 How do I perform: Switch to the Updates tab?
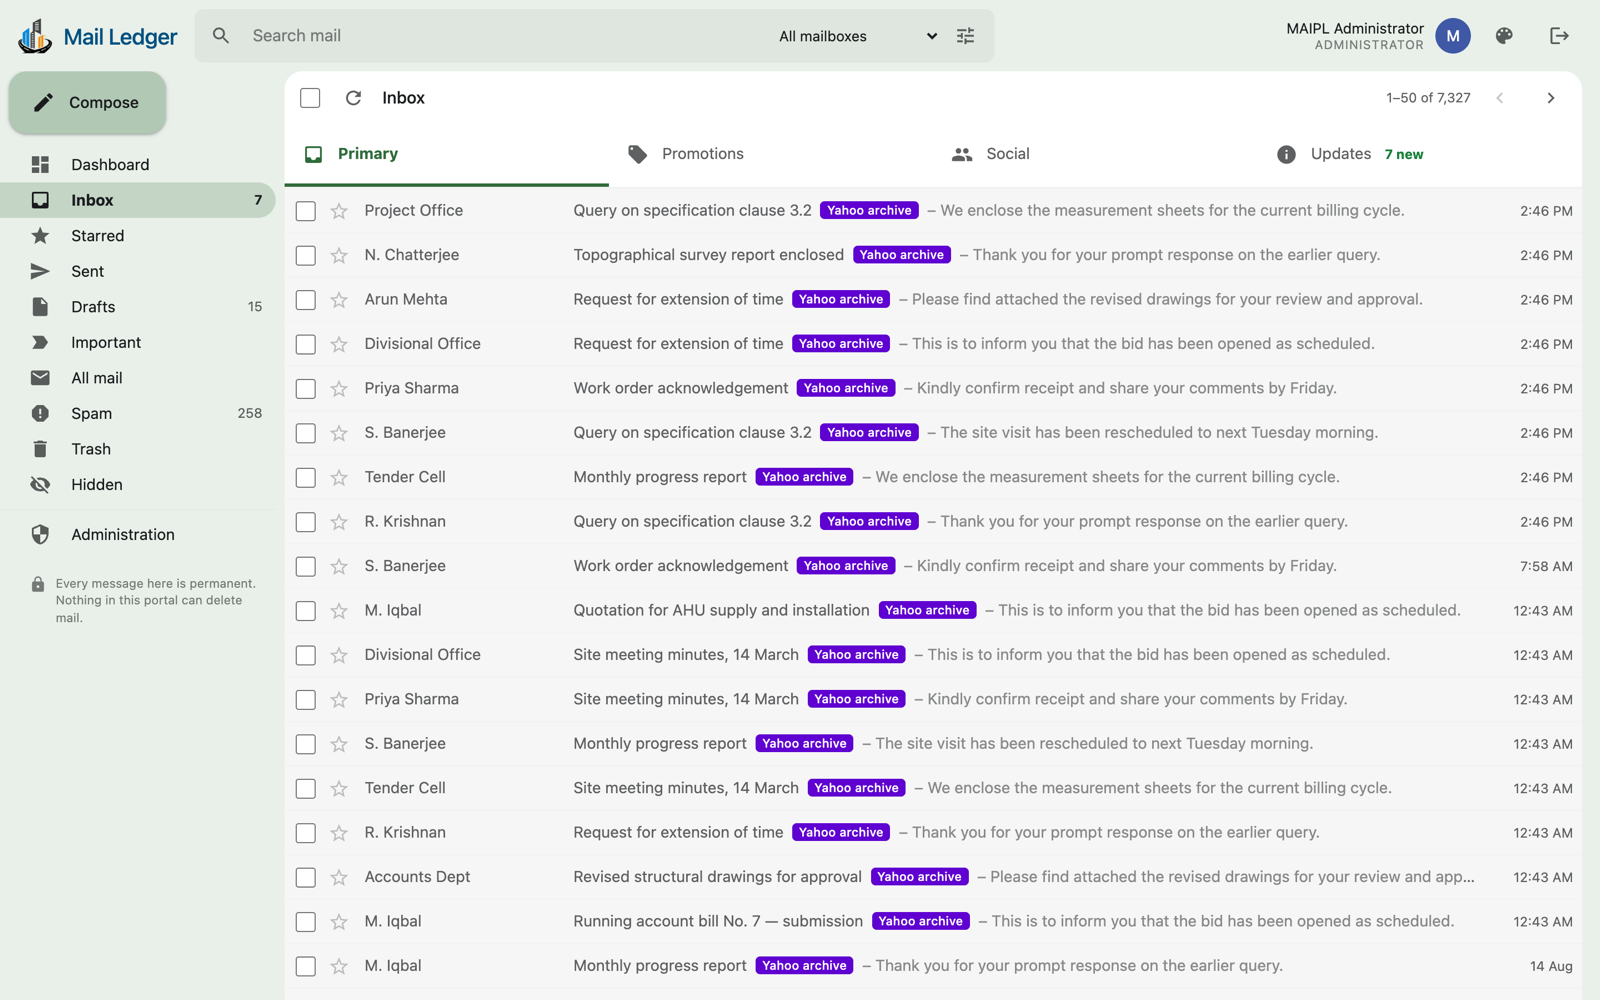coord(1419,154)
